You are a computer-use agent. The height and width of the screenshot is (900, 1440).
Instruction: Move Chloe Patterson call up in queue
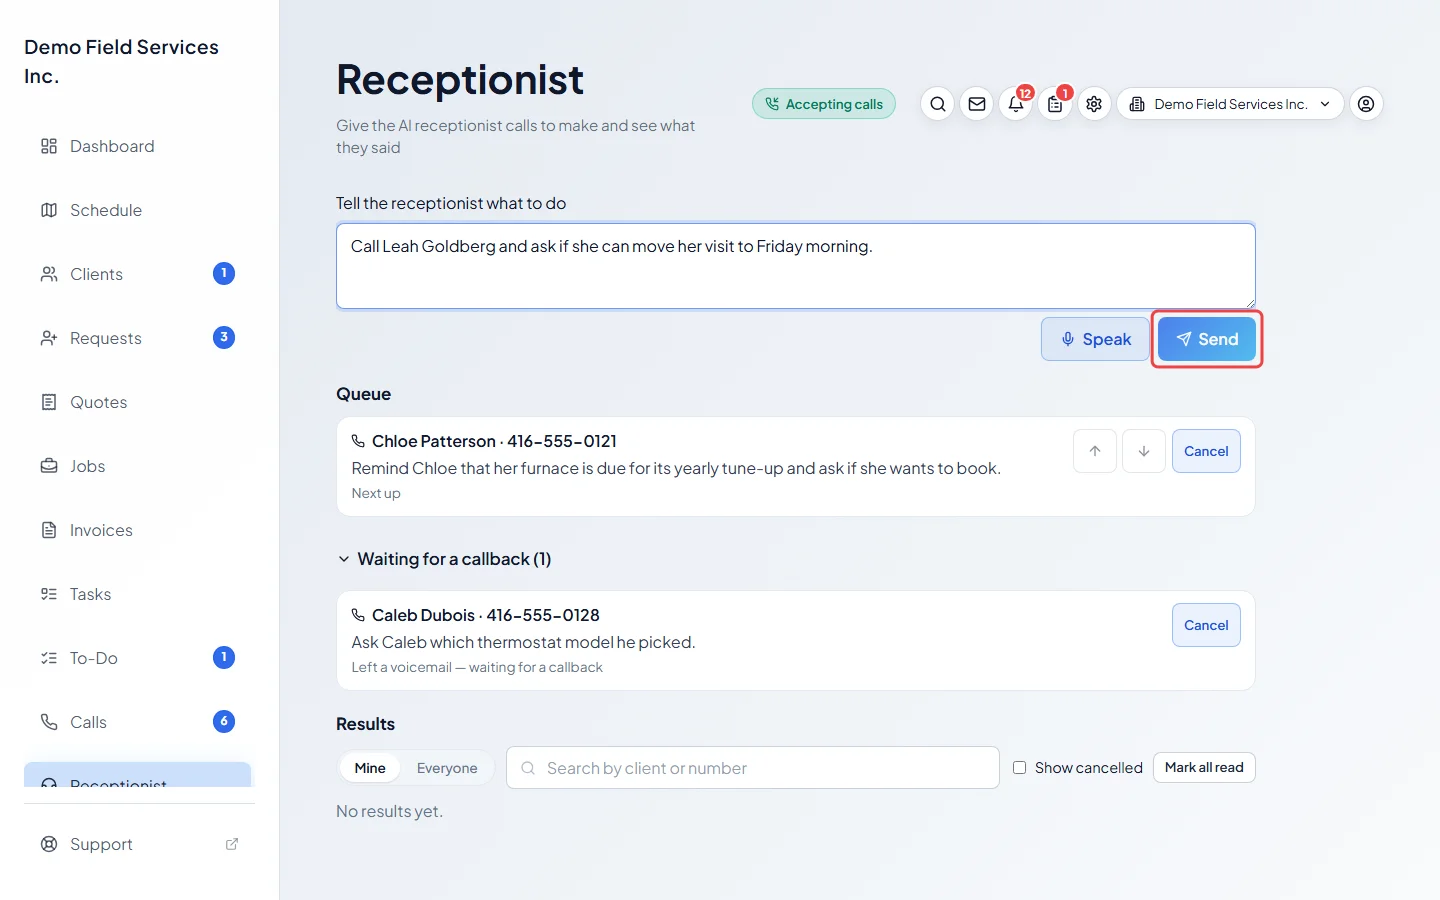point(1095,451)
